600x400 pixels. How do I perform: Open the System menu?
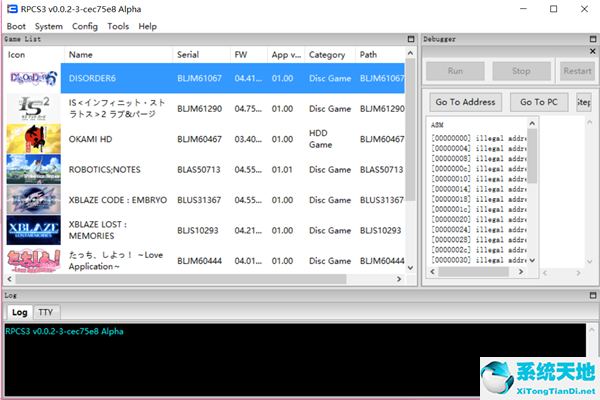point(49,26)
